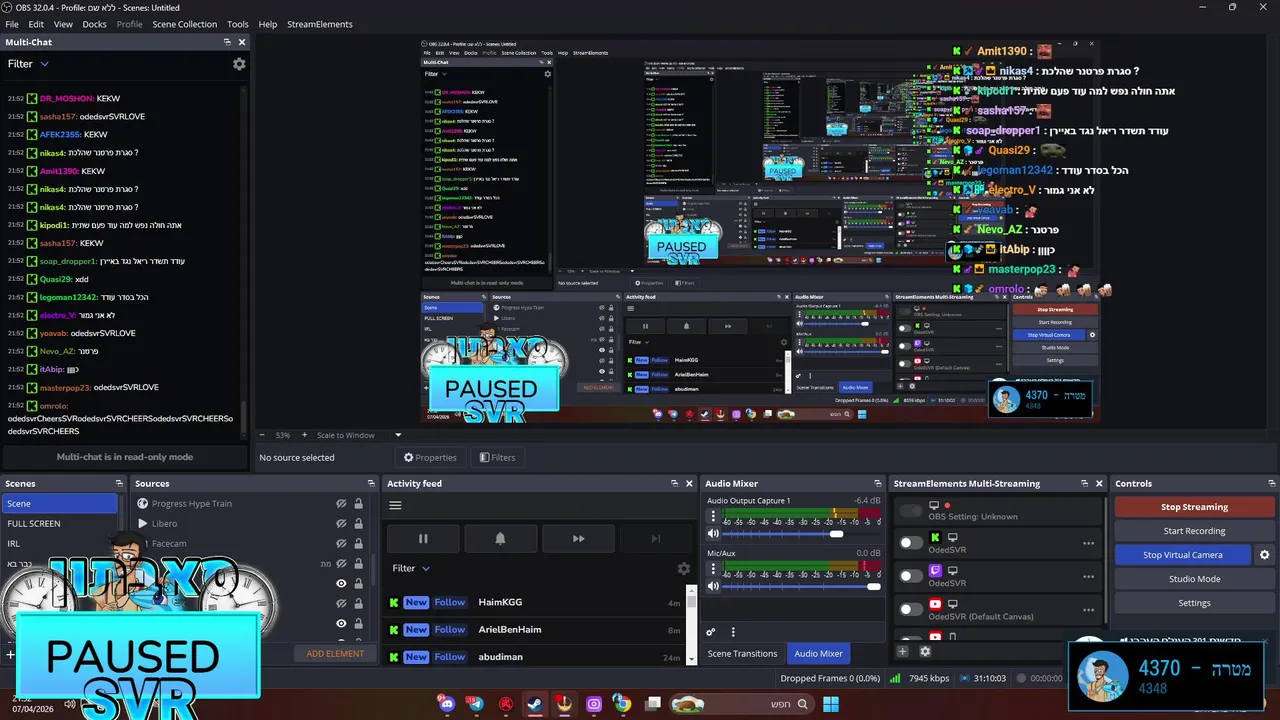This screenshot has height=720, width=1280.
Task: Open Activity feed settings gear
Action: pyautogui.click(x=684, y=568)
